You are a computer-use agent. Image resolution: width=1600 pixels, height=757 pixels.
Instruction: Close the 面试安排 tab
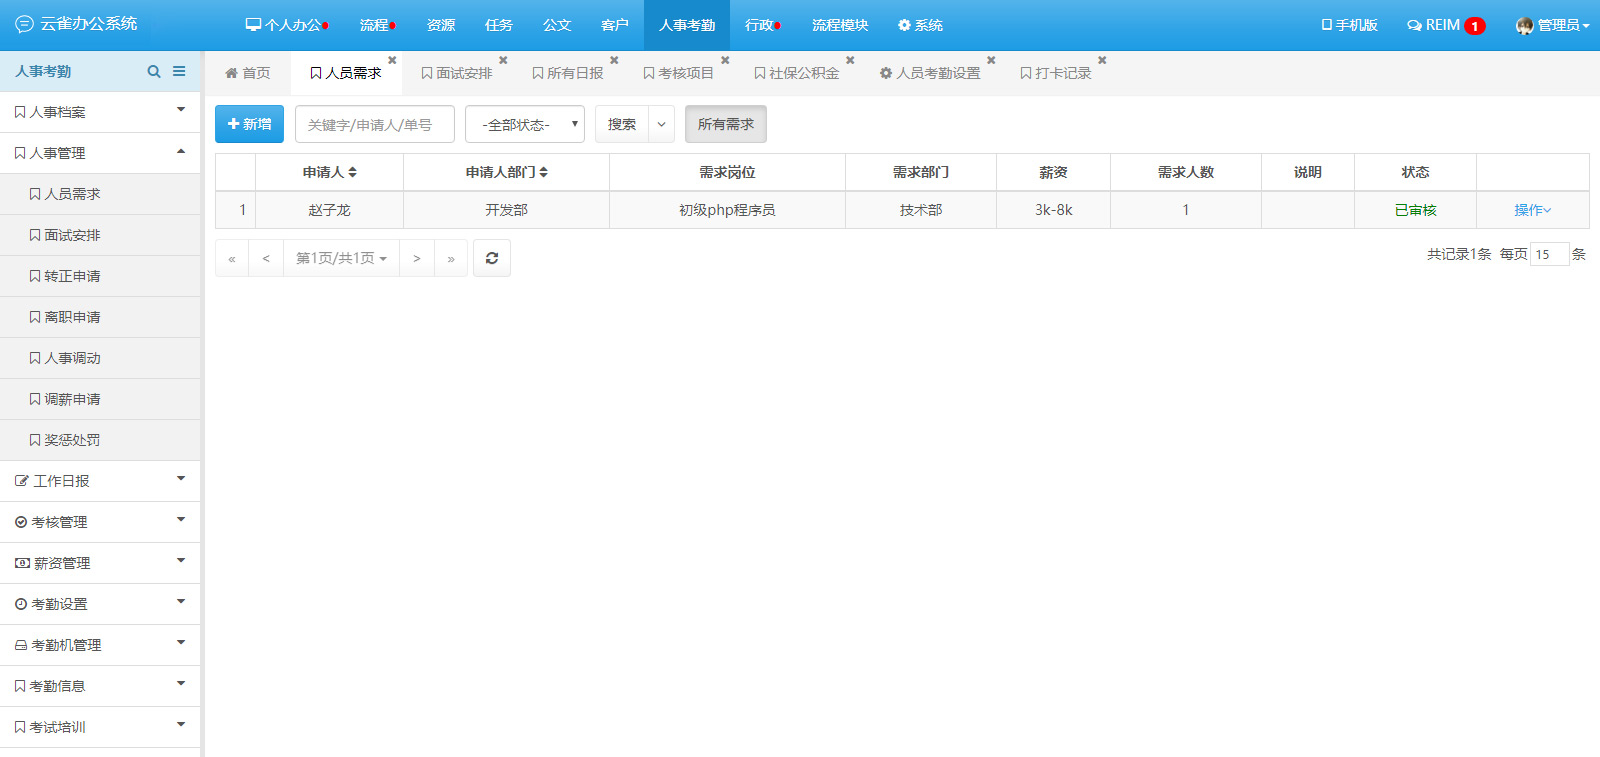503,61
